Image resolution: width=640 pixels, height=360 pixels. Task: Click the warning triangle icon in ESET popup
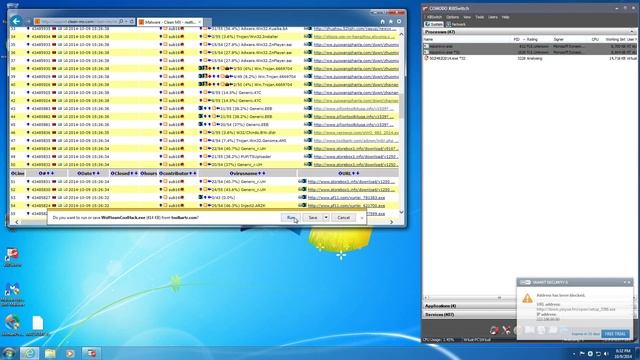527,298
